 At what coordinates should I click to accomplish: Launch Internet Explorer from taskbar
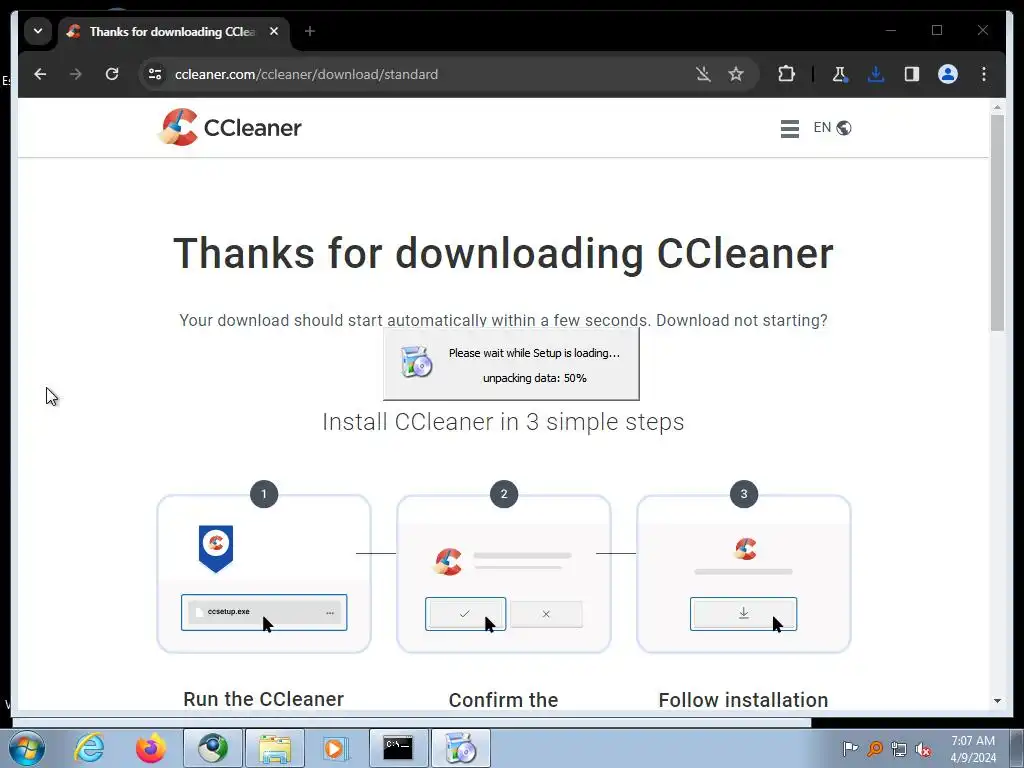pyautogui.click(x=89, y=748)
